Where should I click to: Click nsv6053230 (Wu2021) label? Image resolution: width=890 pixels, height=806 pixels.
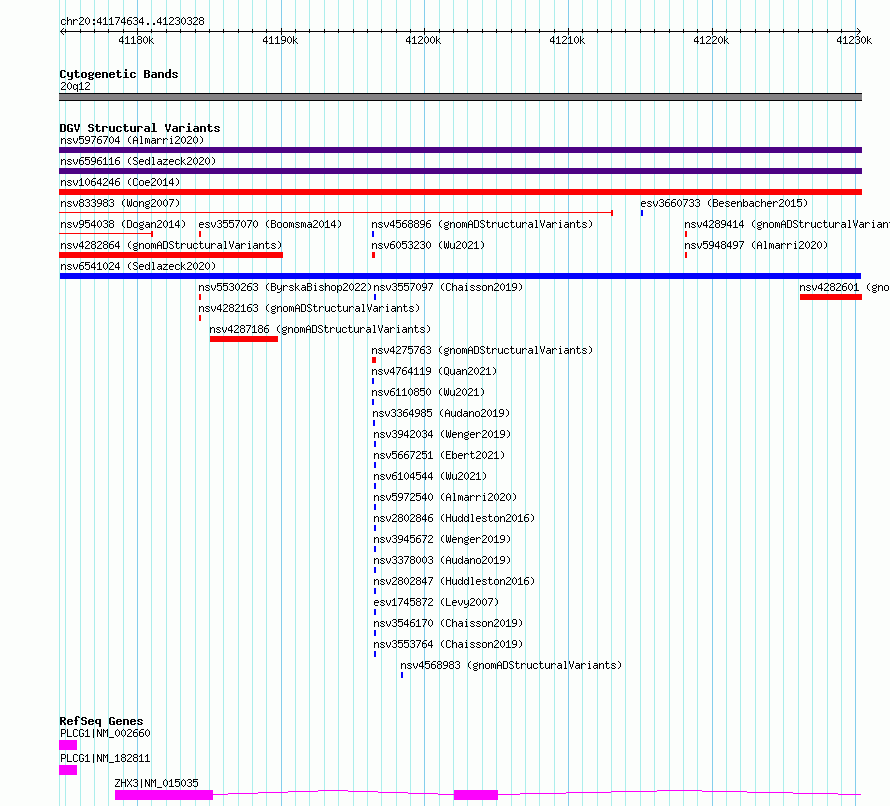tap(428, 245)
